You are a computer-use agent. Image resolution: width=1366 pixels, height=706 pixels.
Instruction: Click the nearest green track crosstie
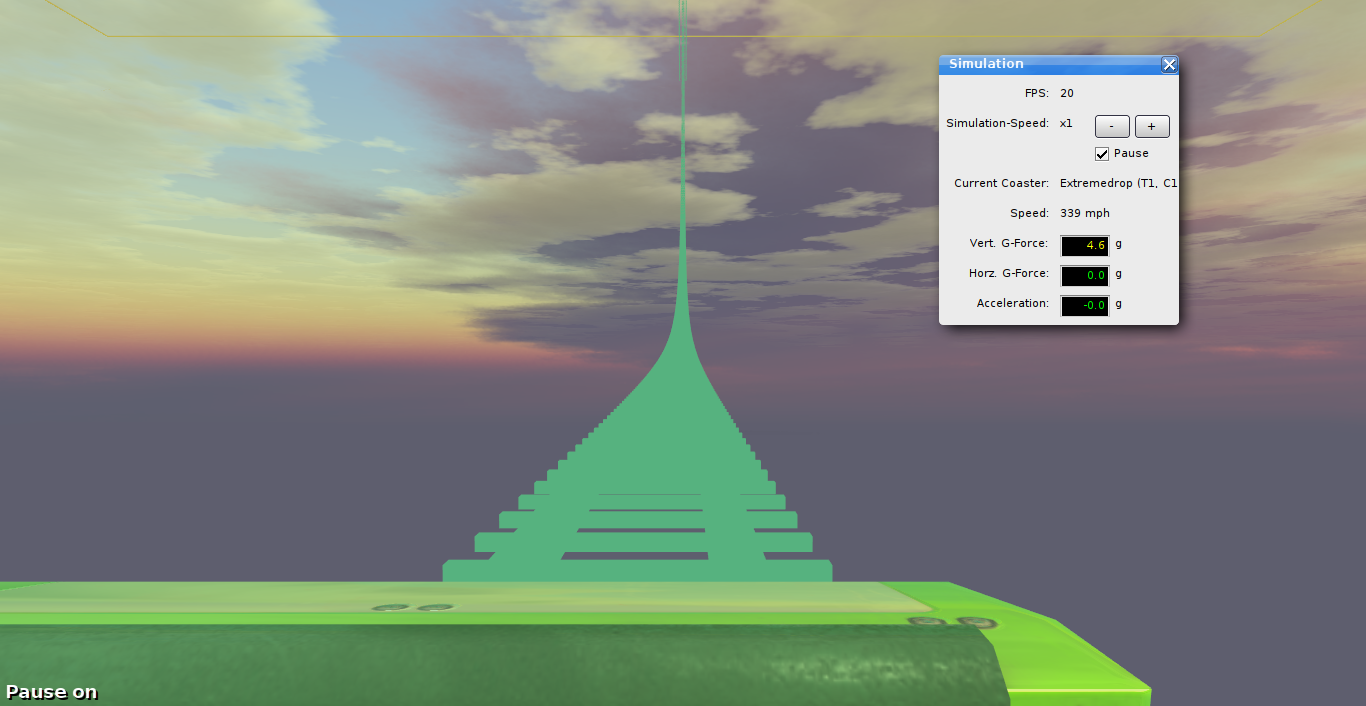tap(637, 571)
